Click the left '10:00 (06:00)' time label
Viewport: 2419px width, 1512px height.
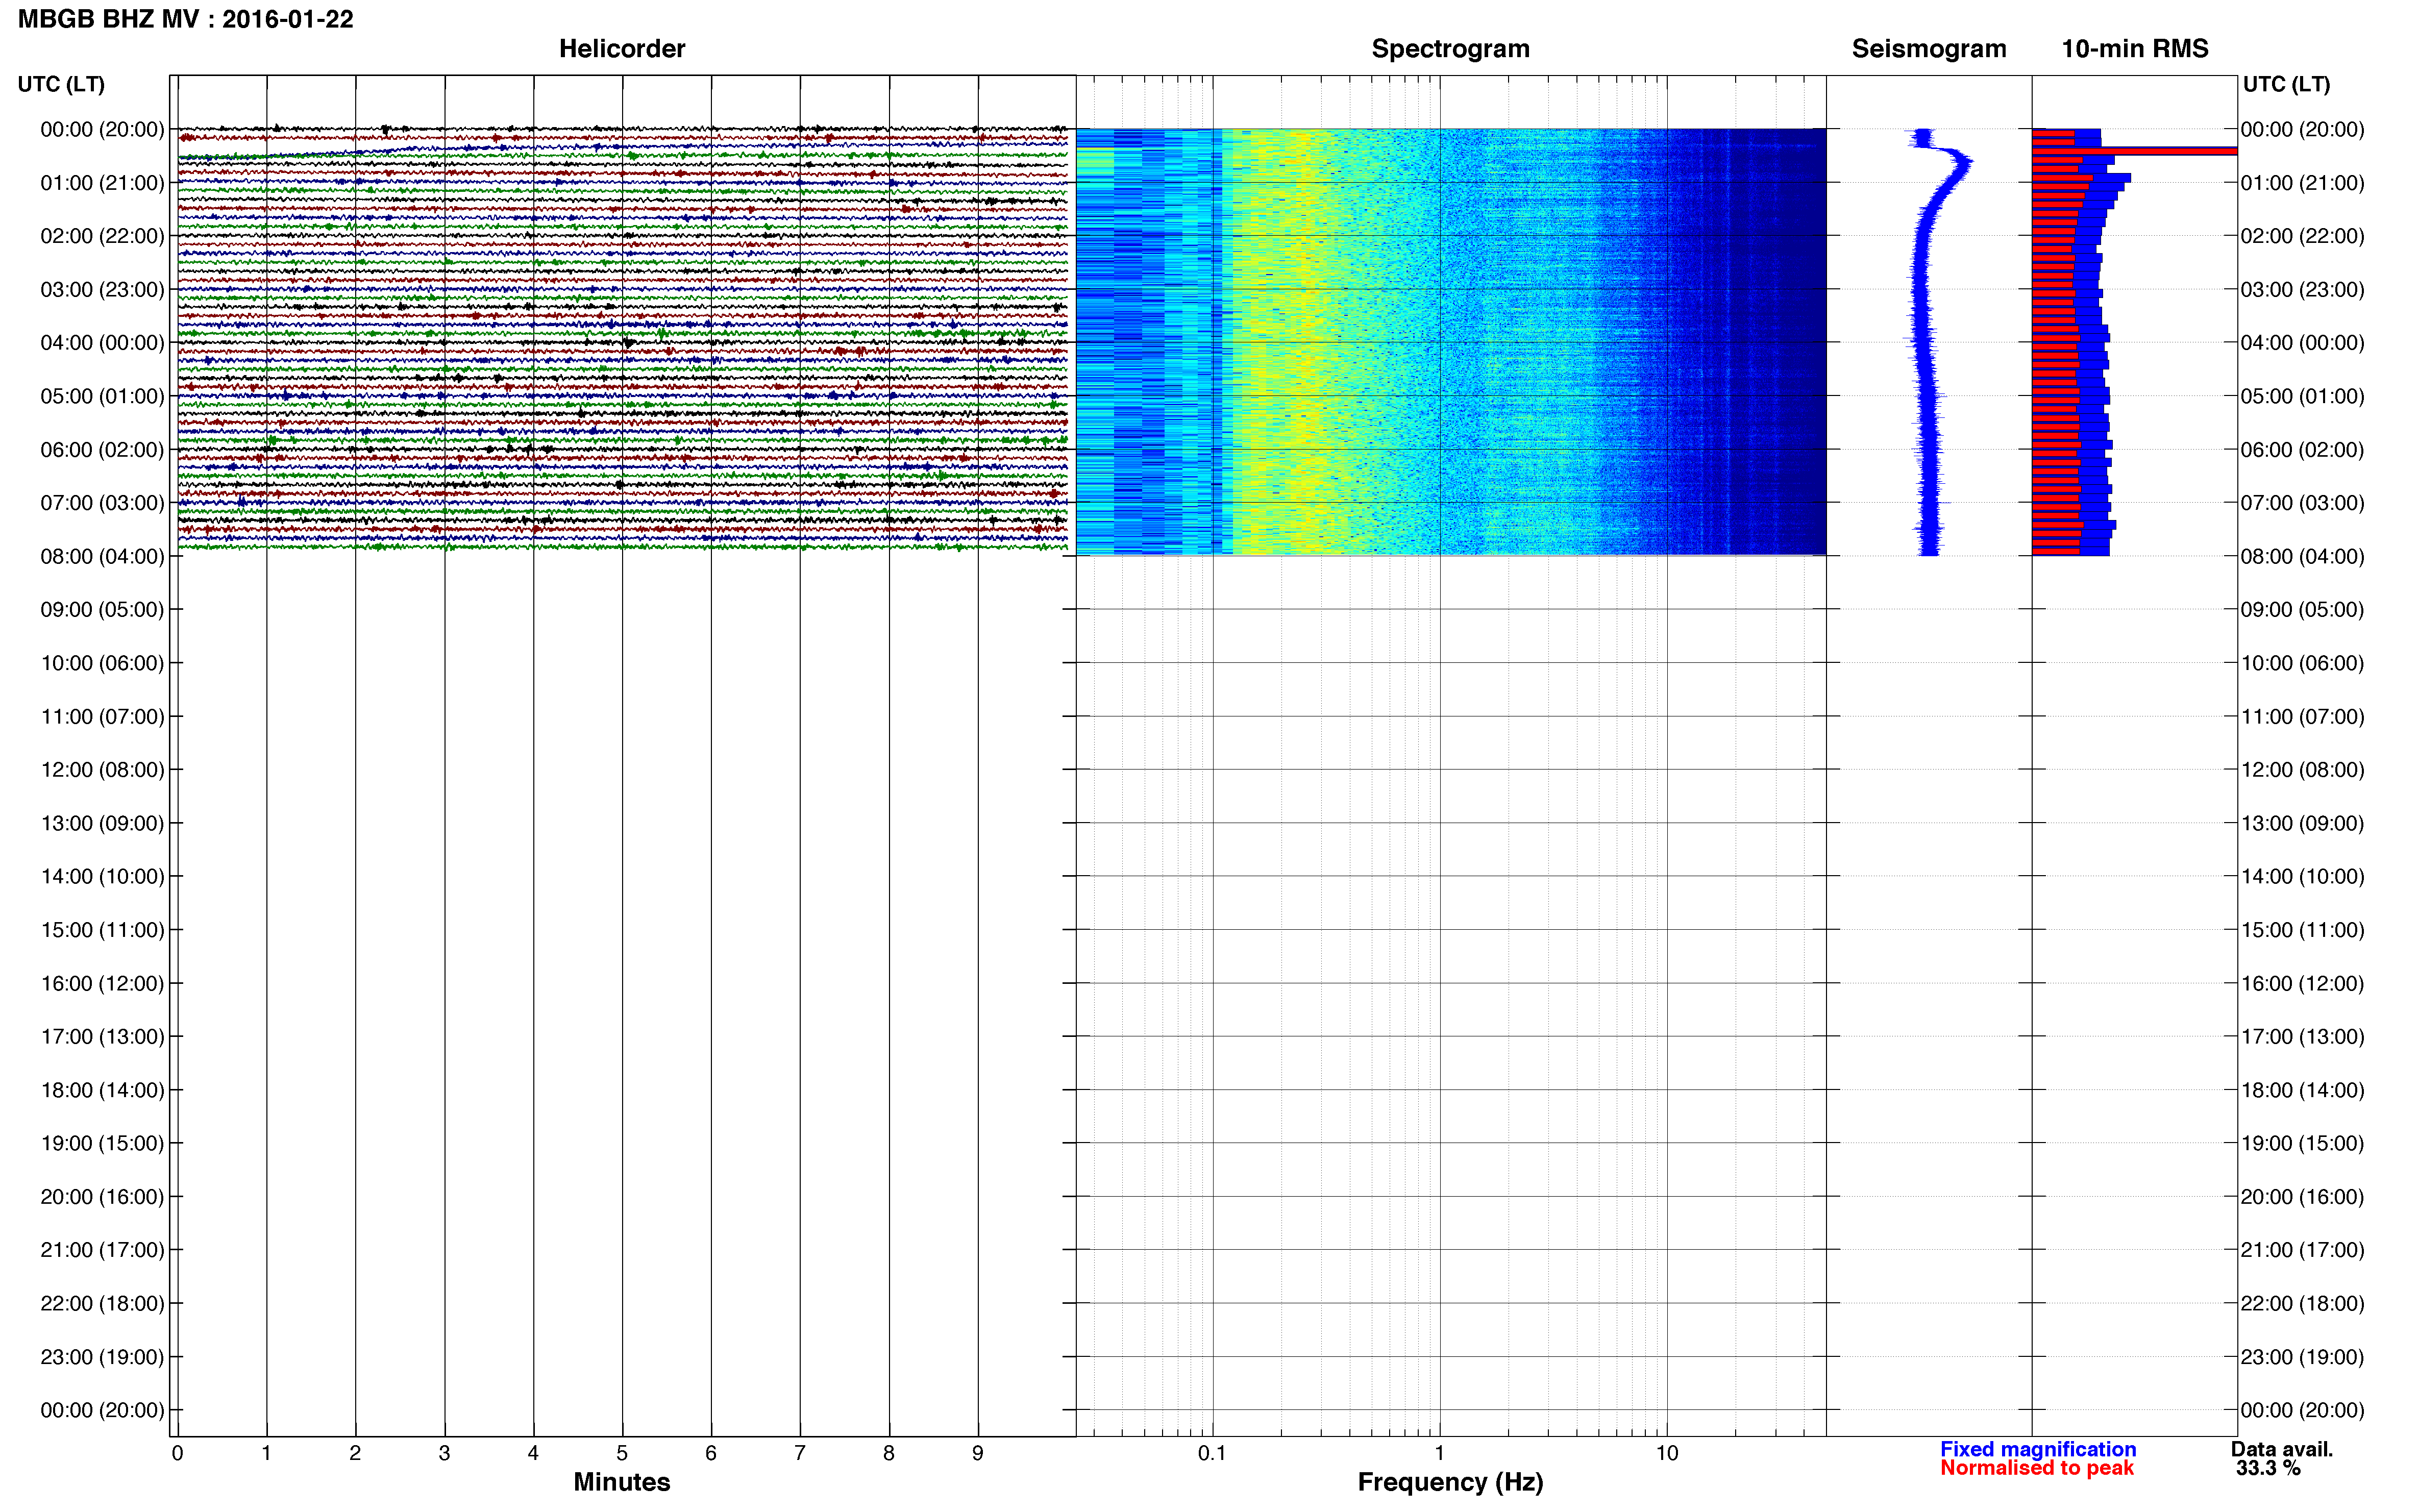[102, 663]
